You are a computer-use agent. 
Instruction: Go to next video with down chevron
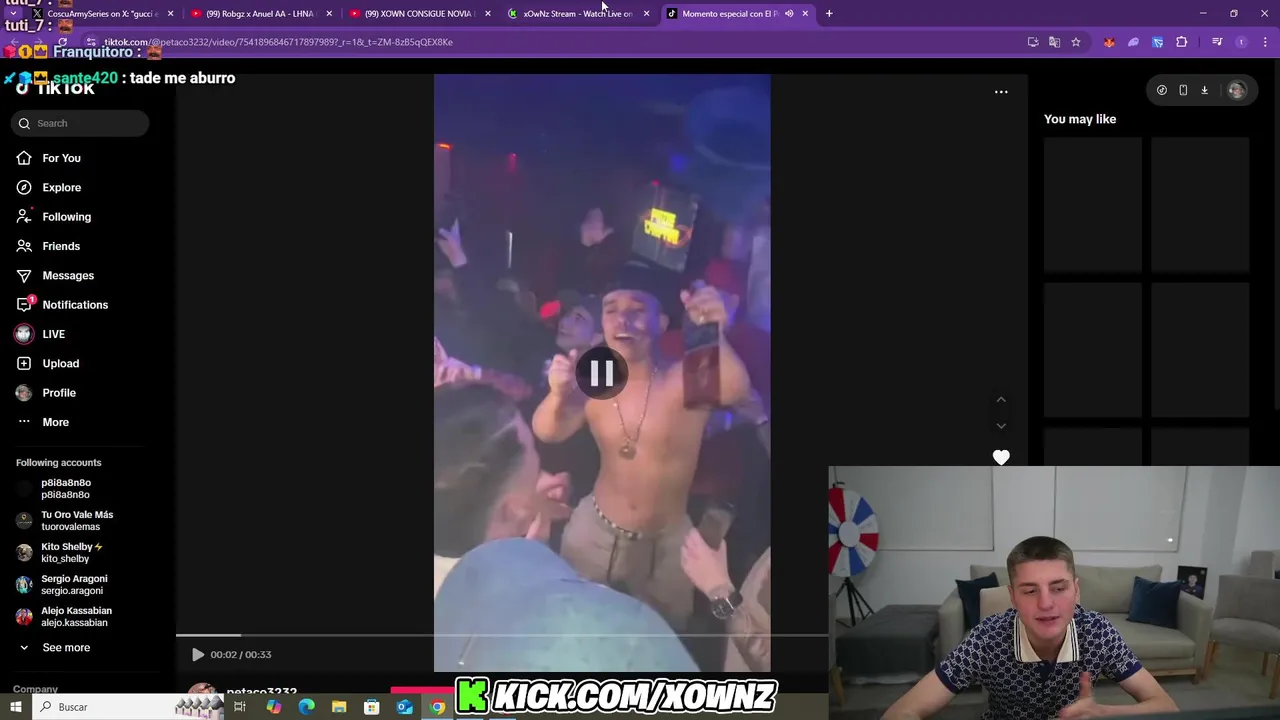click(1001, 426)
